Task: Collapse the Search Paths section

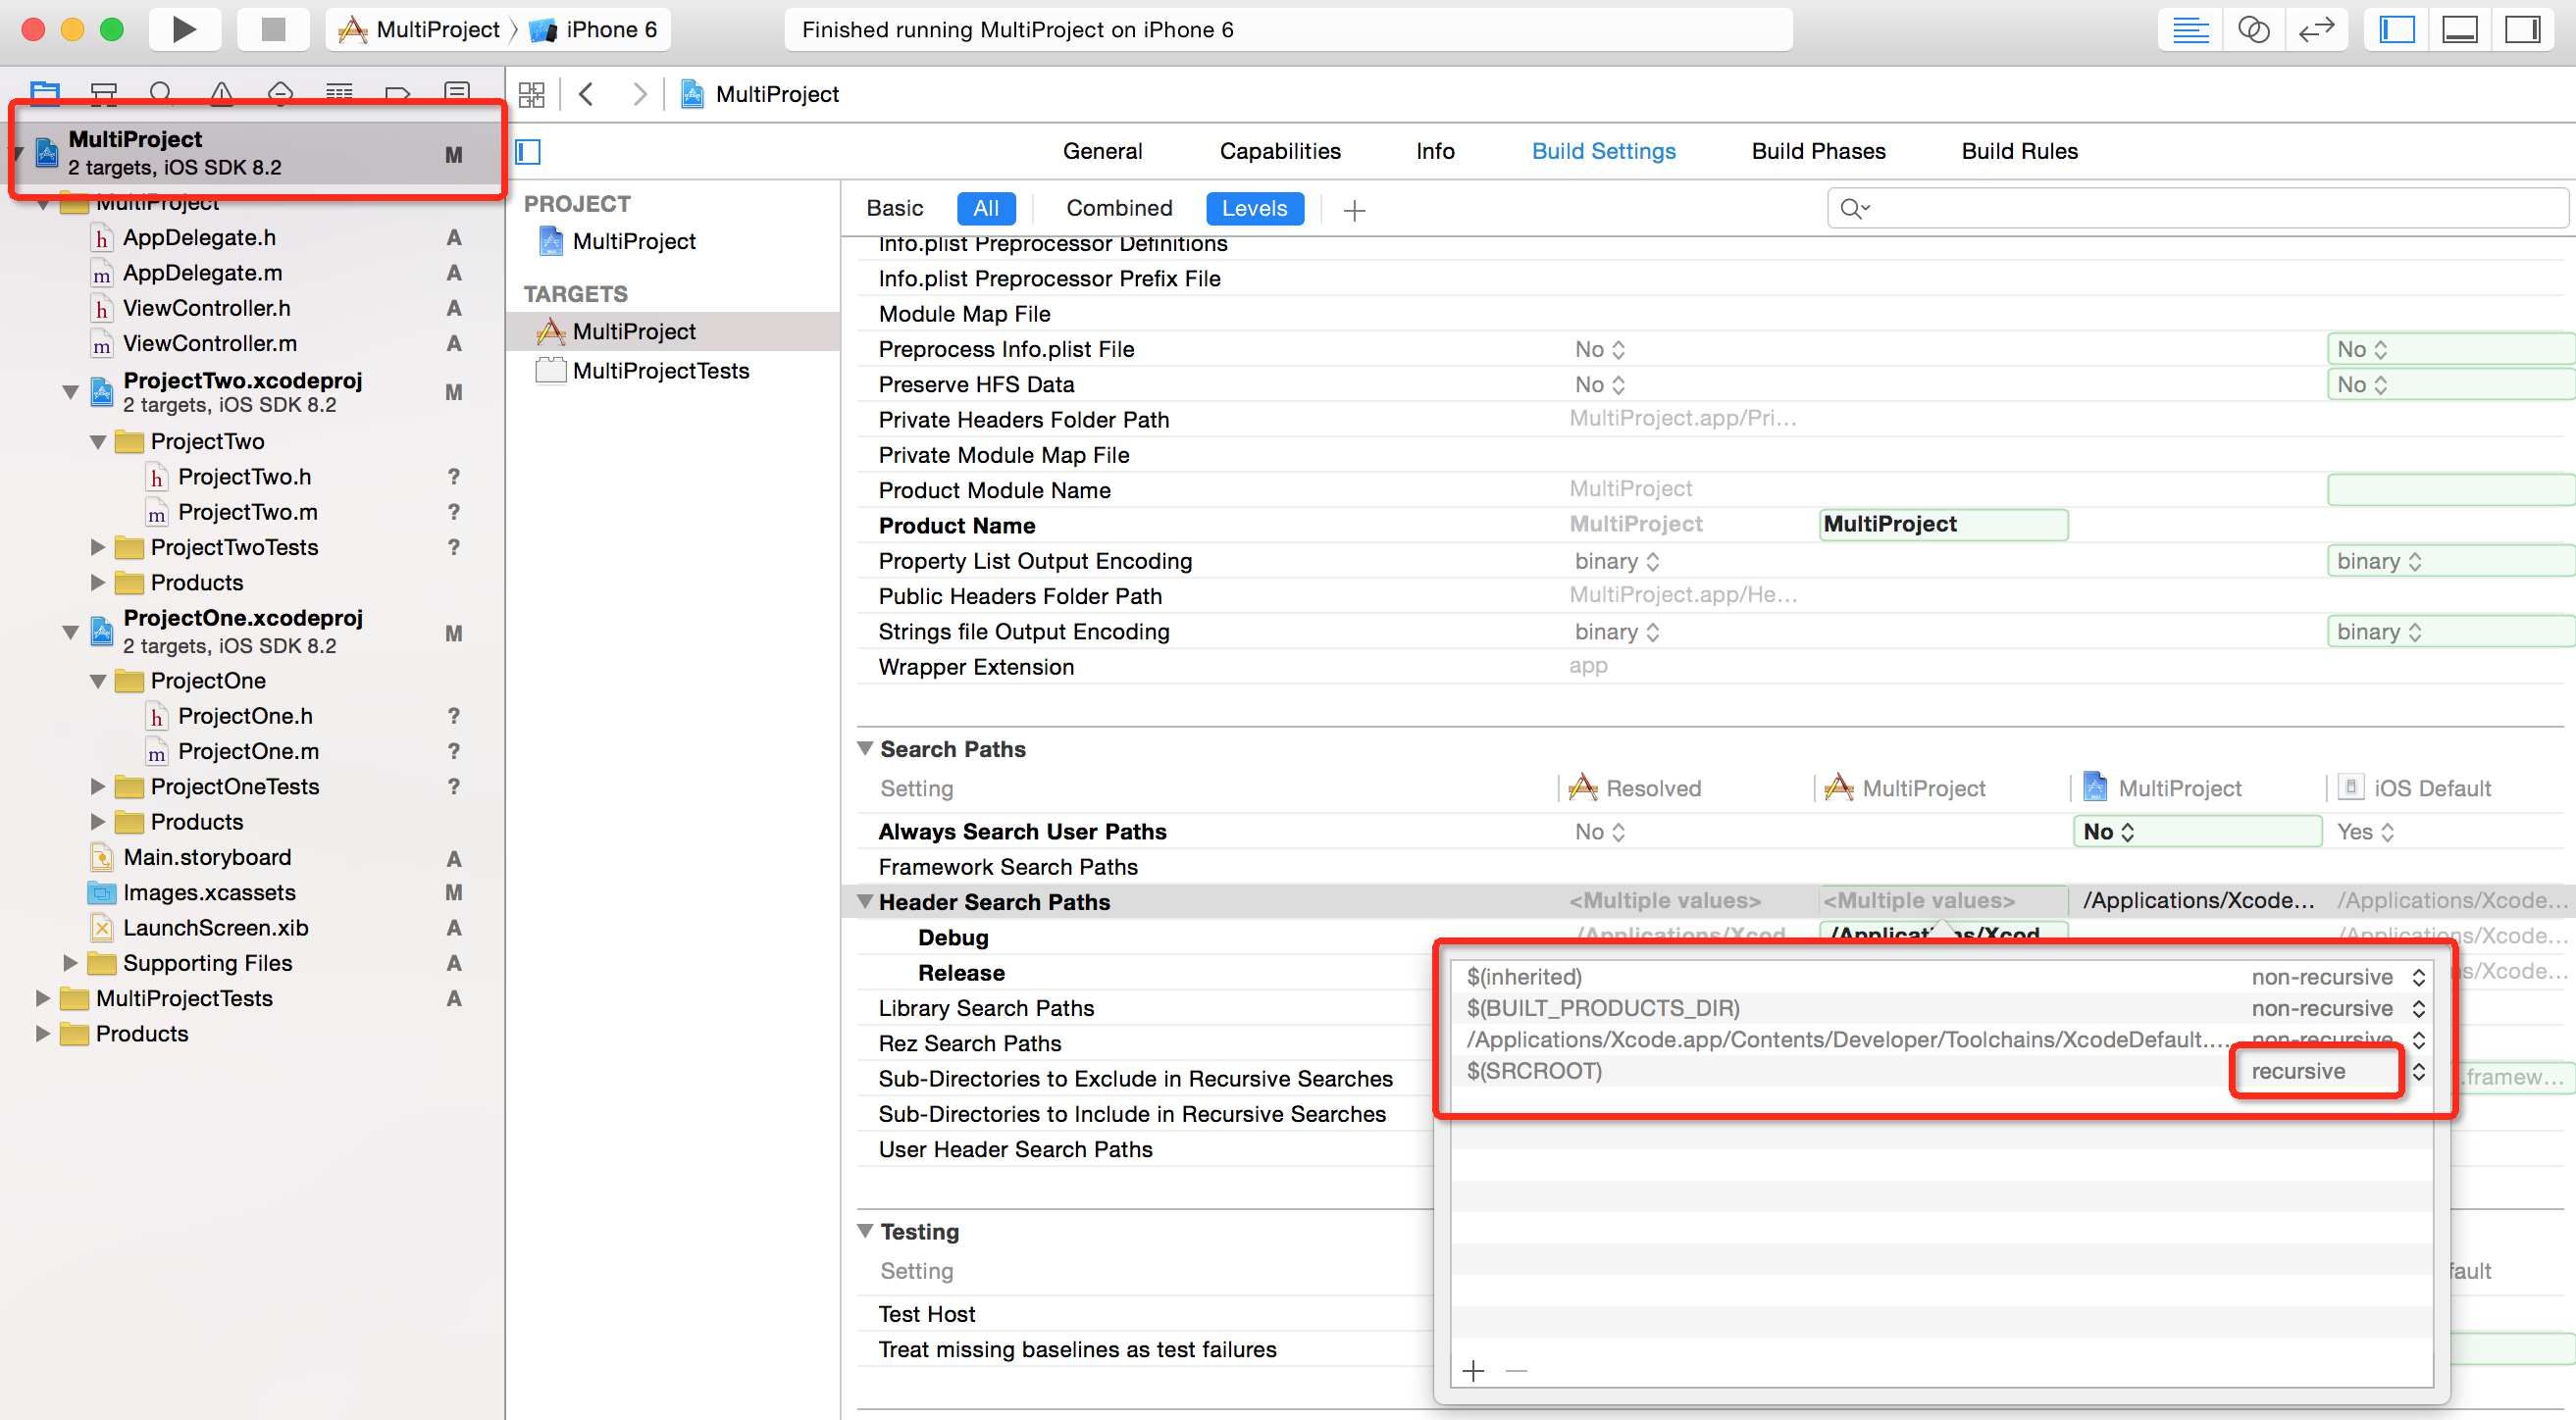Action: (866, 749)
